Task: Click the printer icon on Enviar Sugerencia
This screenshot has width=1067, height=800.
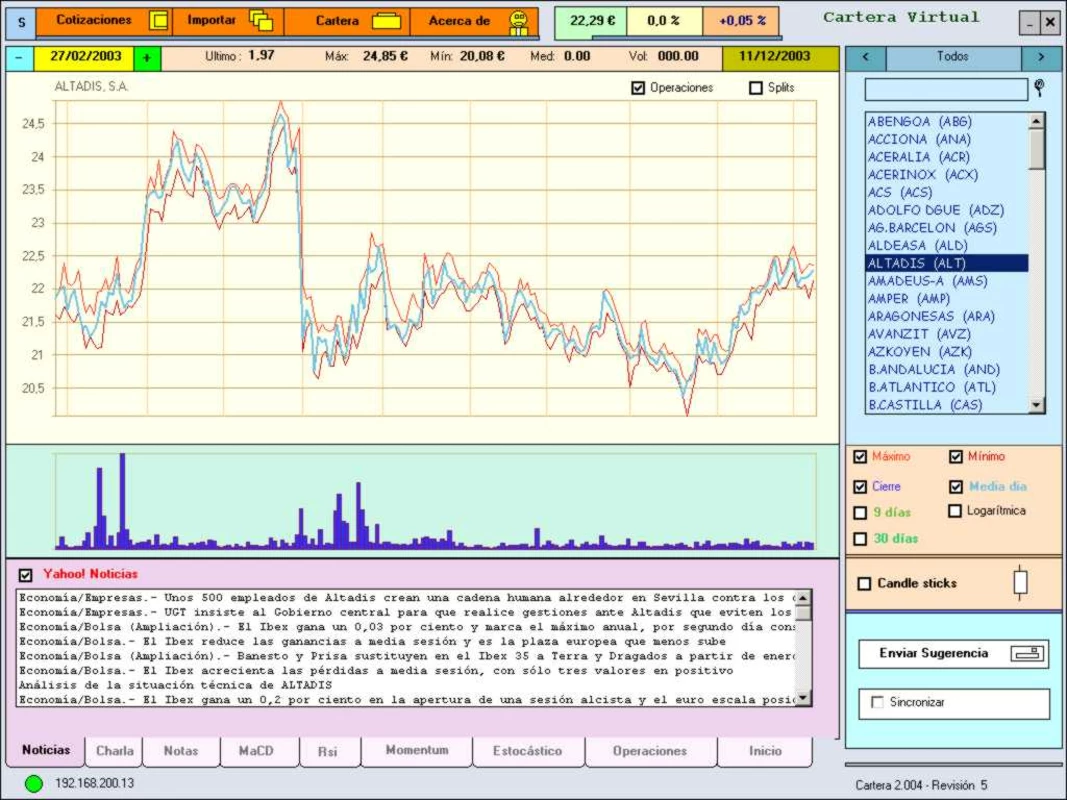Action: coord(1028,654)
